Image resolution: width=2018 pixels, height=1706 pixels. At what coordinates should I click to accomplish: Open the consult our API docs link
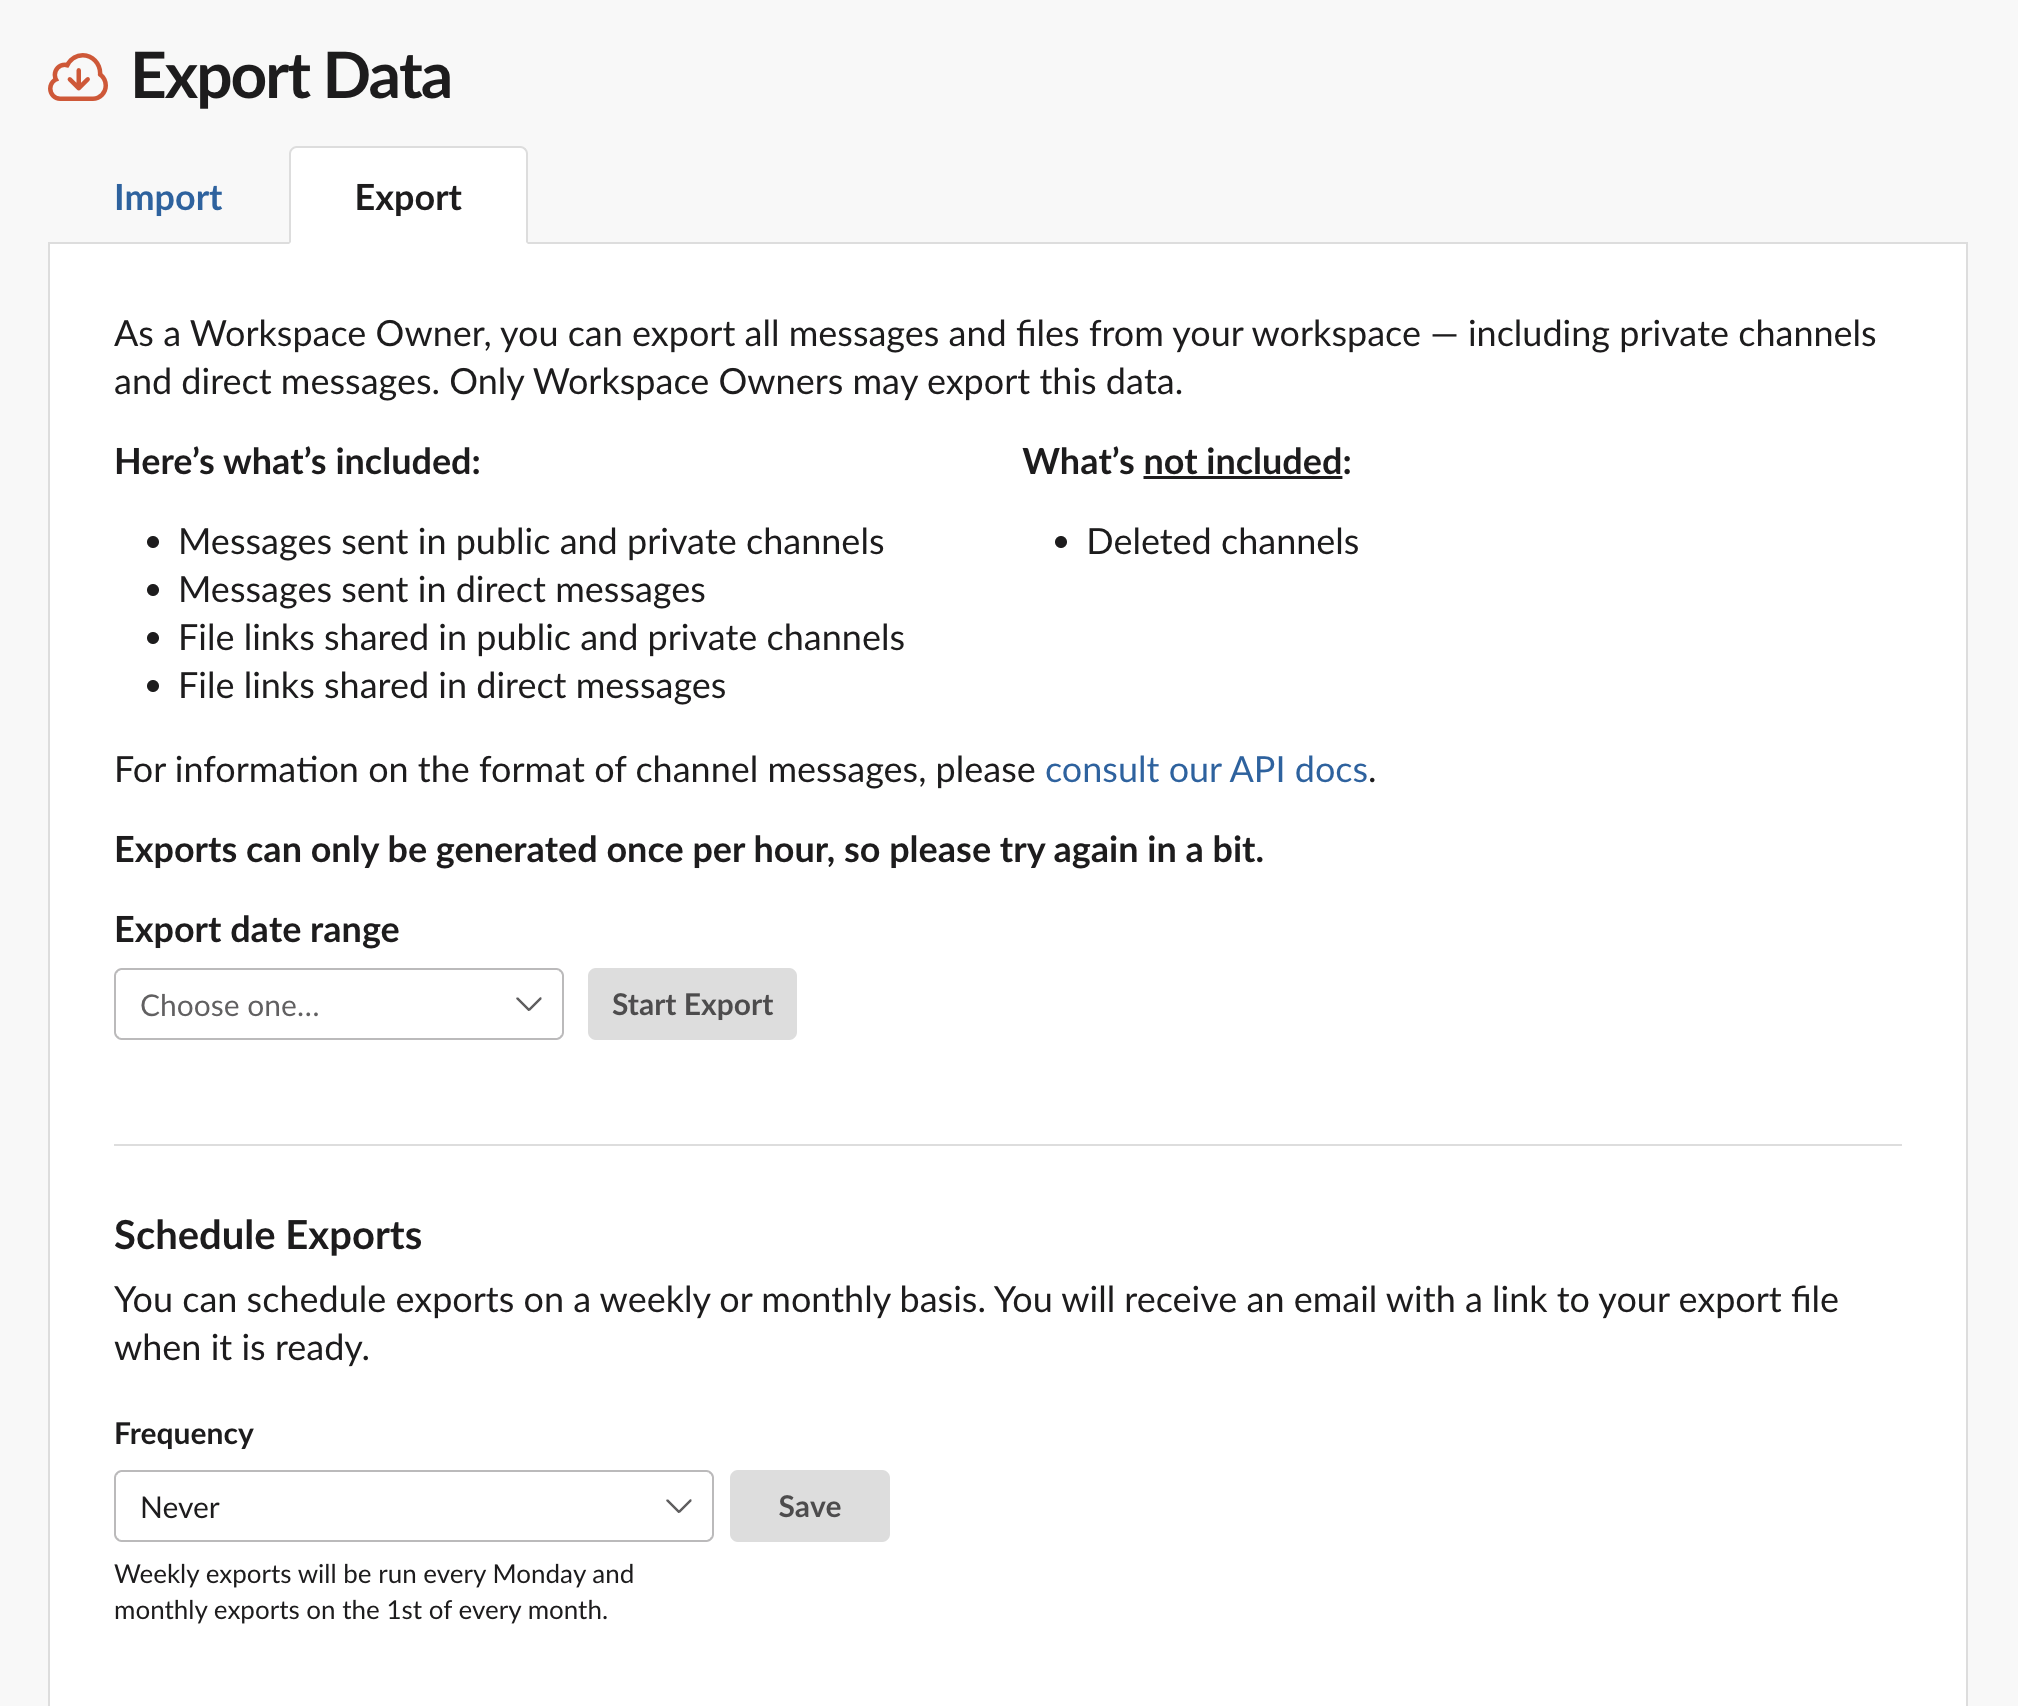pos(1206,770)
